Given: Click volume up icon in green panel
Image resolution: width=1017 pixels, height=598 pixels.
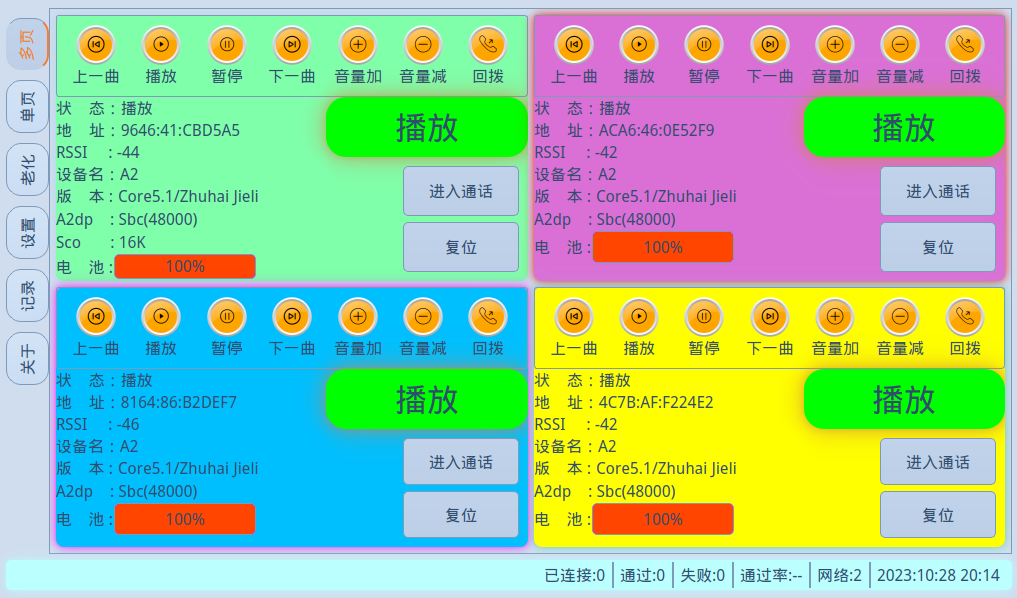Looking at the screenshot, I should (x=358, y=45).
